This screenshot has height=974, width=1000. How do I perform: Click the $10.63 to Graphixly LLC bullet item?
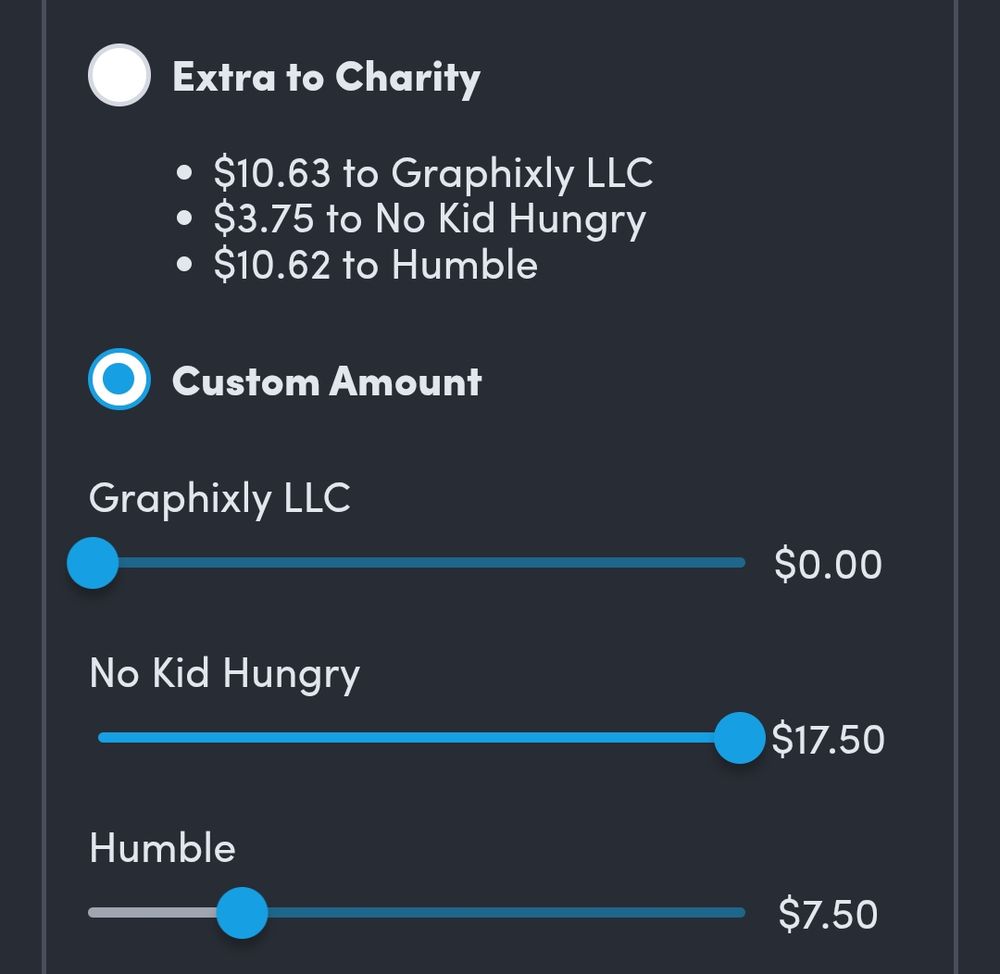tap(433, 172)
